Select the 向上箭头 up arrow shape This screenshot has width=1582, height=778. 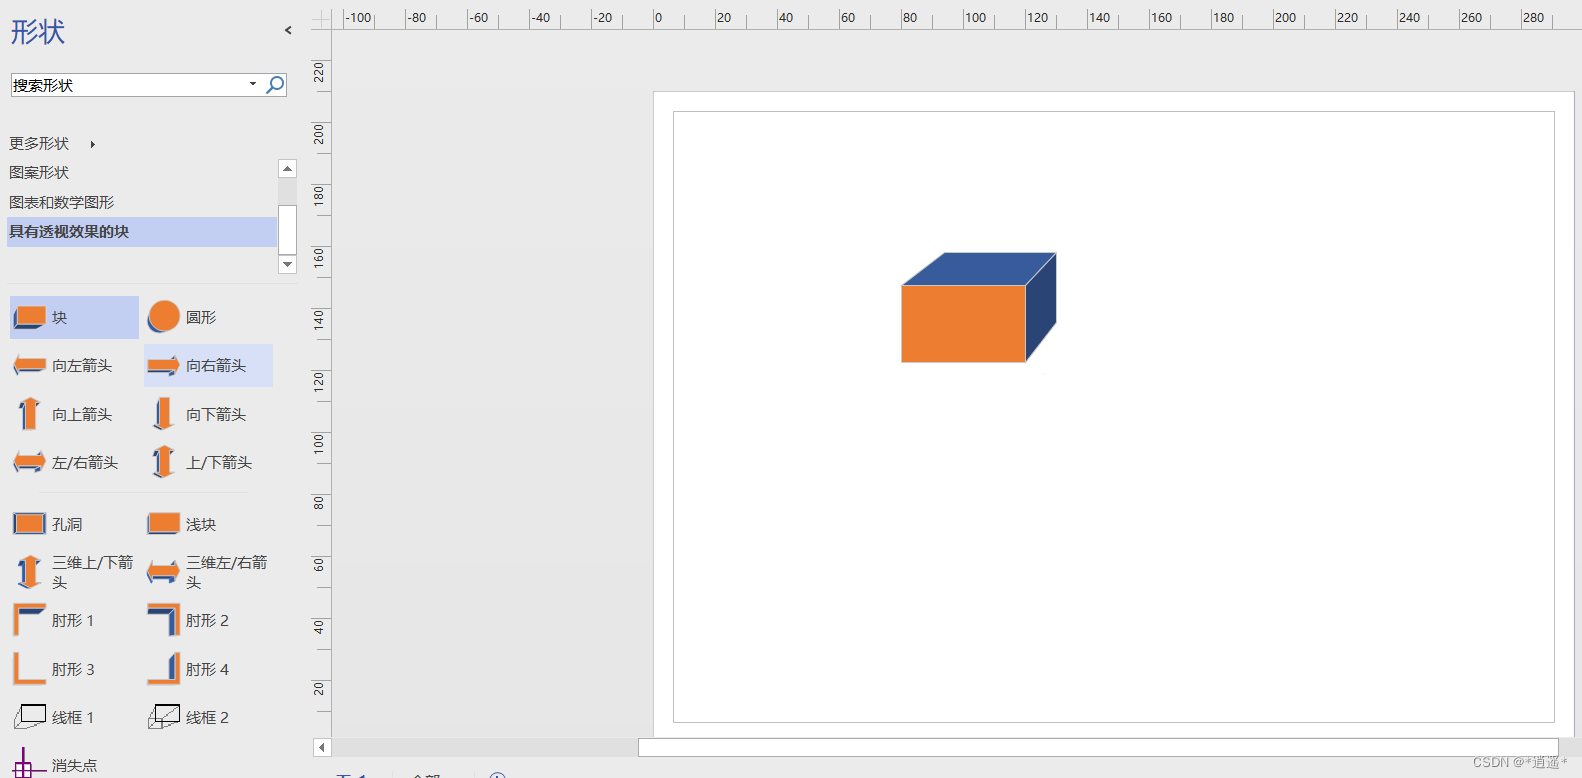pyautogui.click(x=29, y=414)
